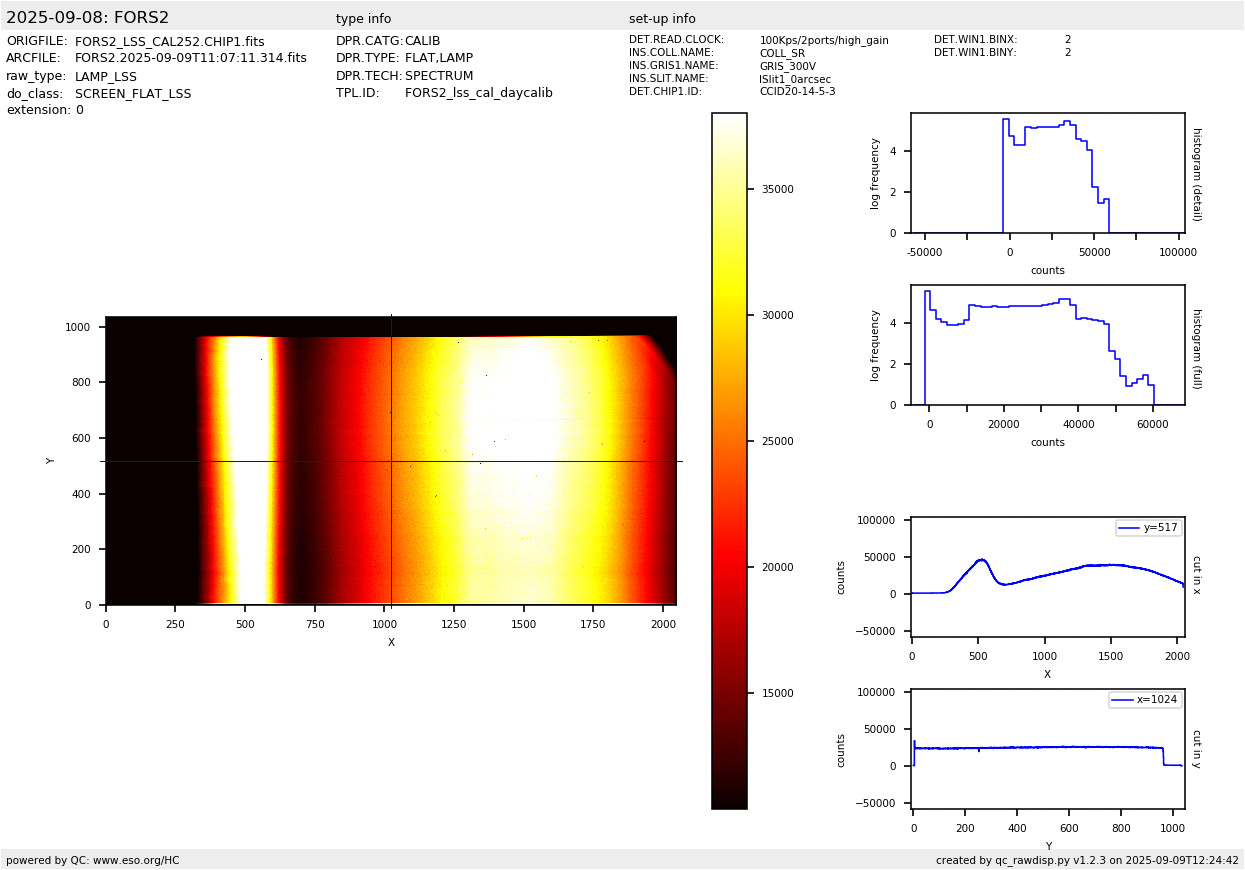Click the 1000 tick on the image Y axis
Viewport: 1245px width, 870px height.
[x=79, y=328]
